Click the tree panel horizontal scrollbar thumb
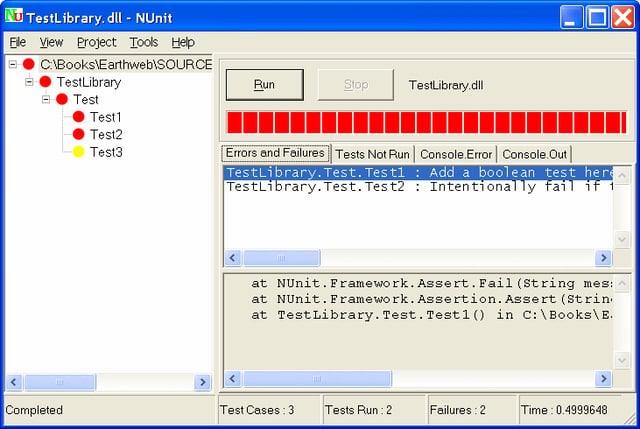The image size is (640, 429). pyautogui.click(x=60, y=382)
